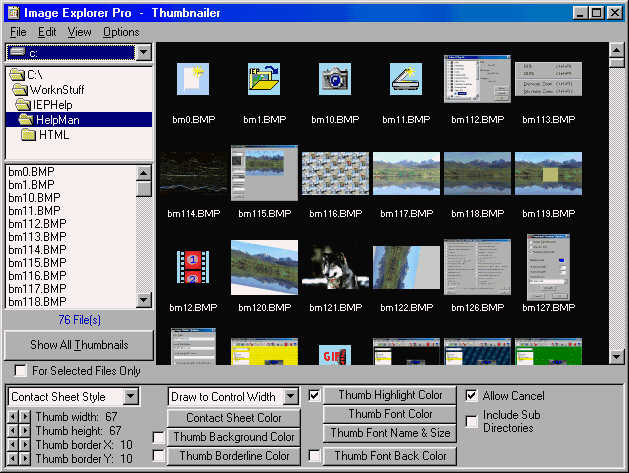Image resolution: width=629 pixels, height=473 pixels.
Task: Decrease Thumb height with left arrow
Action: coord(13,431)
